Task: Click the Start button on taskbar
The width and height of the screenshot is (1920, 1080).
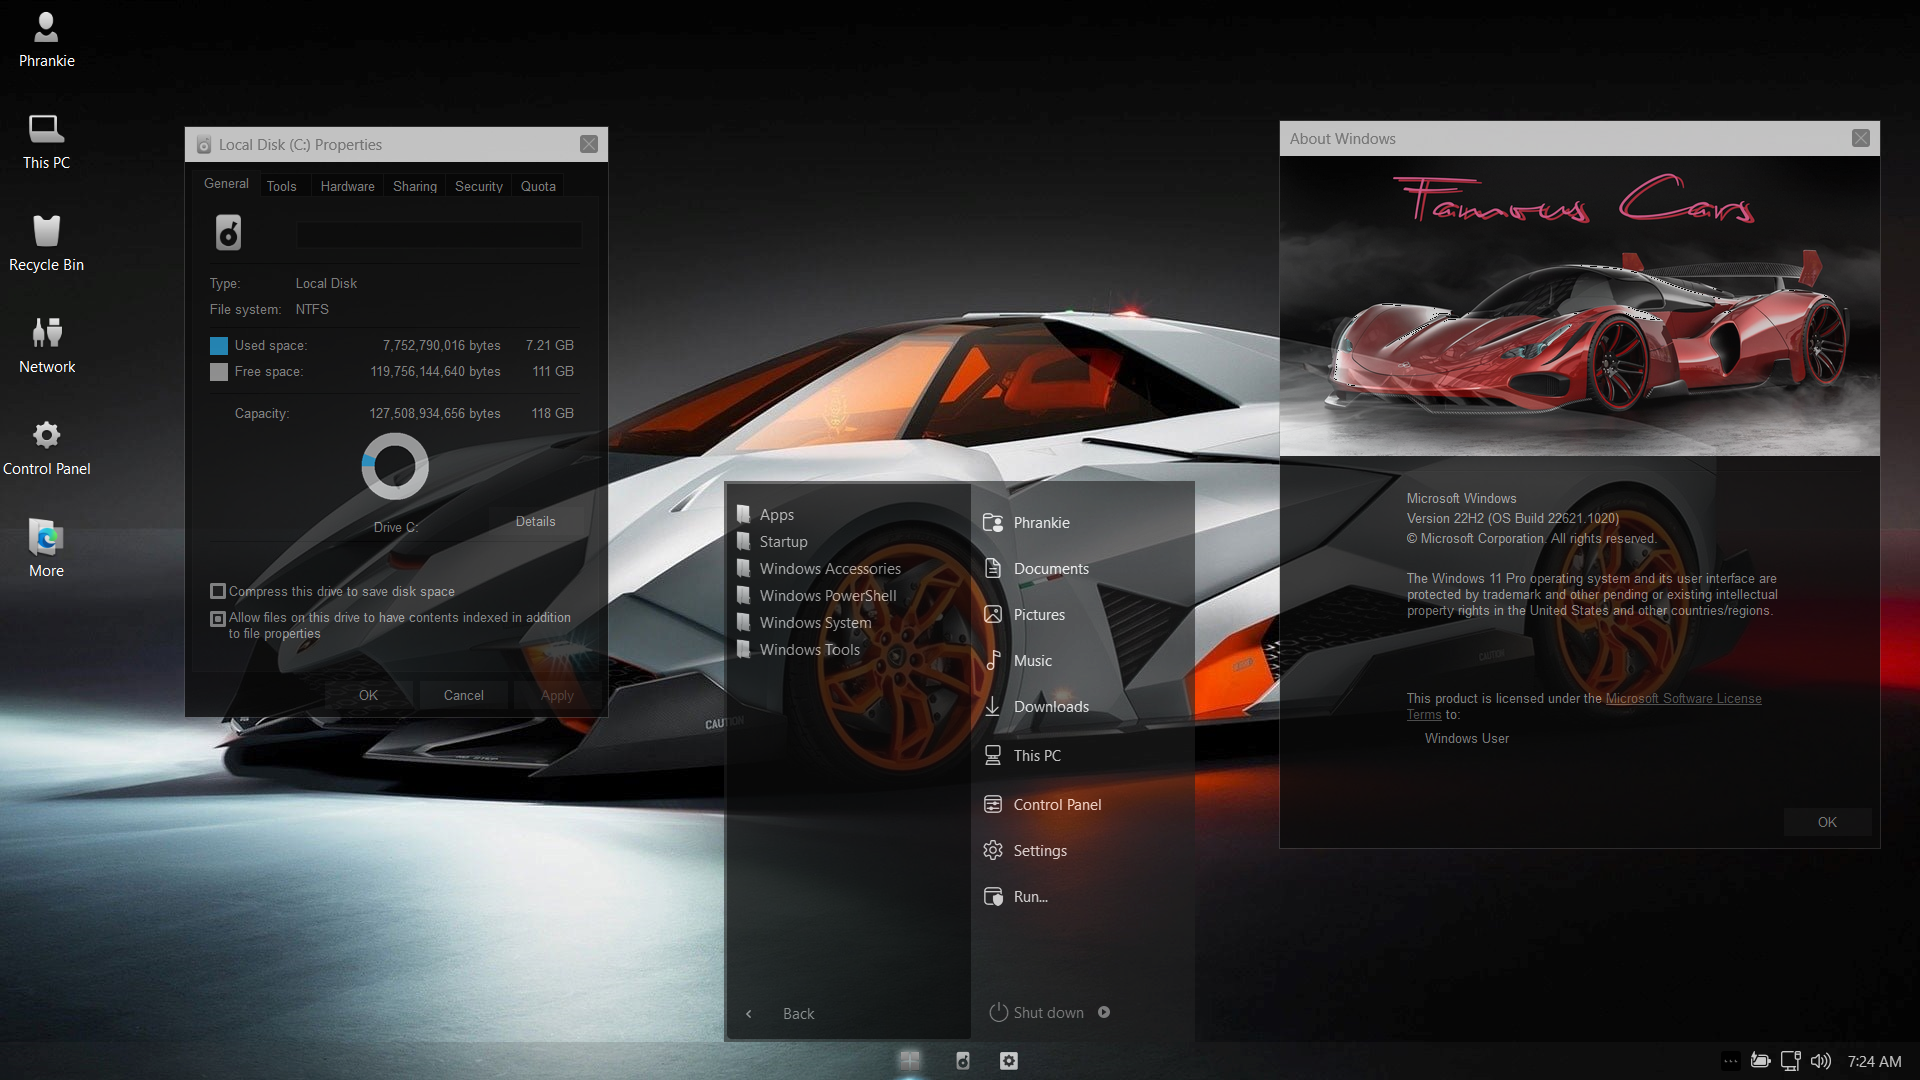Action: tap(909, 1061)
